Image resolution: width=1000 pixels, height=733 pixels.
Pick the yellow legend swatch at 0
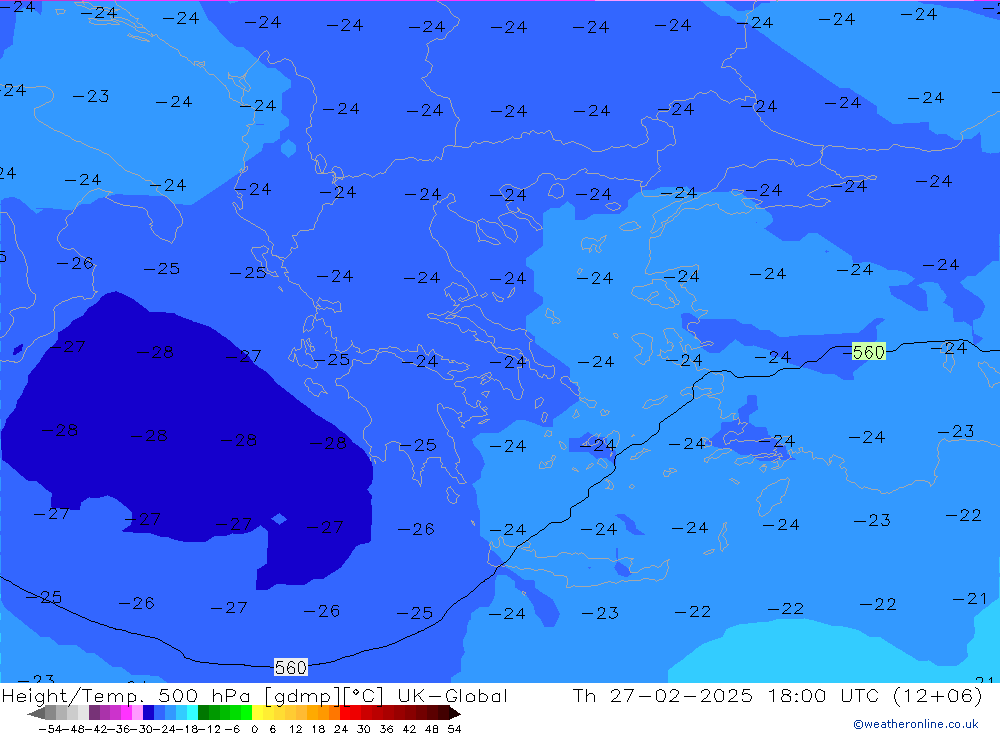tap(257, 713)
